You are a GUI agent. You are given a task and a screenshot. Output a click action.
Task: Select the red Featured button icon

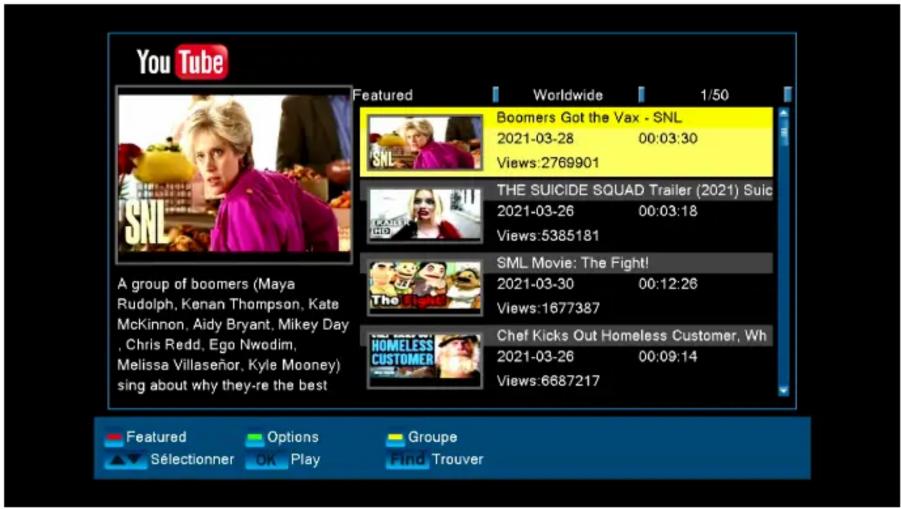(x=114, y=439)
